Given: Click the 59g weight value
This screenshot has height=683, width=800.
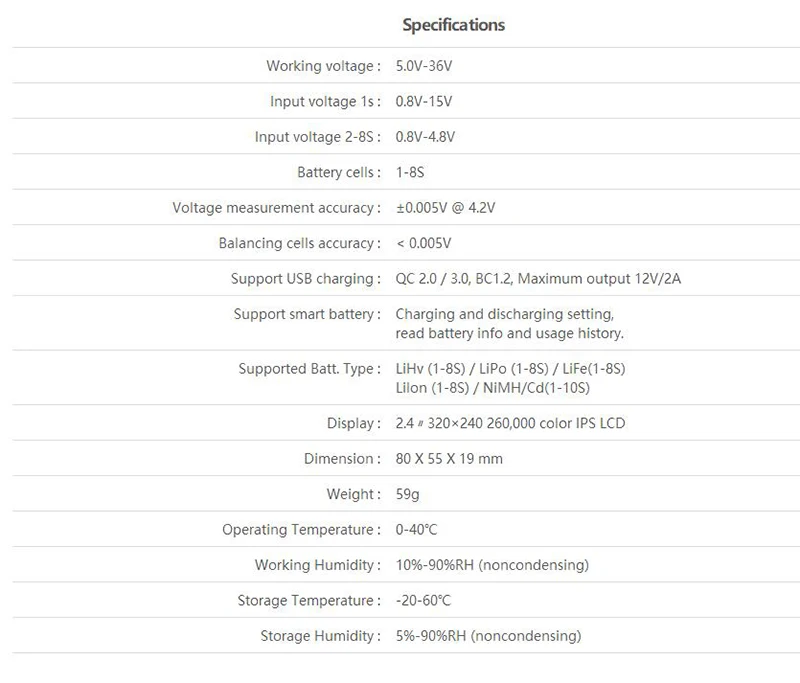Looking at the screenshot, I should coord(408,494).
